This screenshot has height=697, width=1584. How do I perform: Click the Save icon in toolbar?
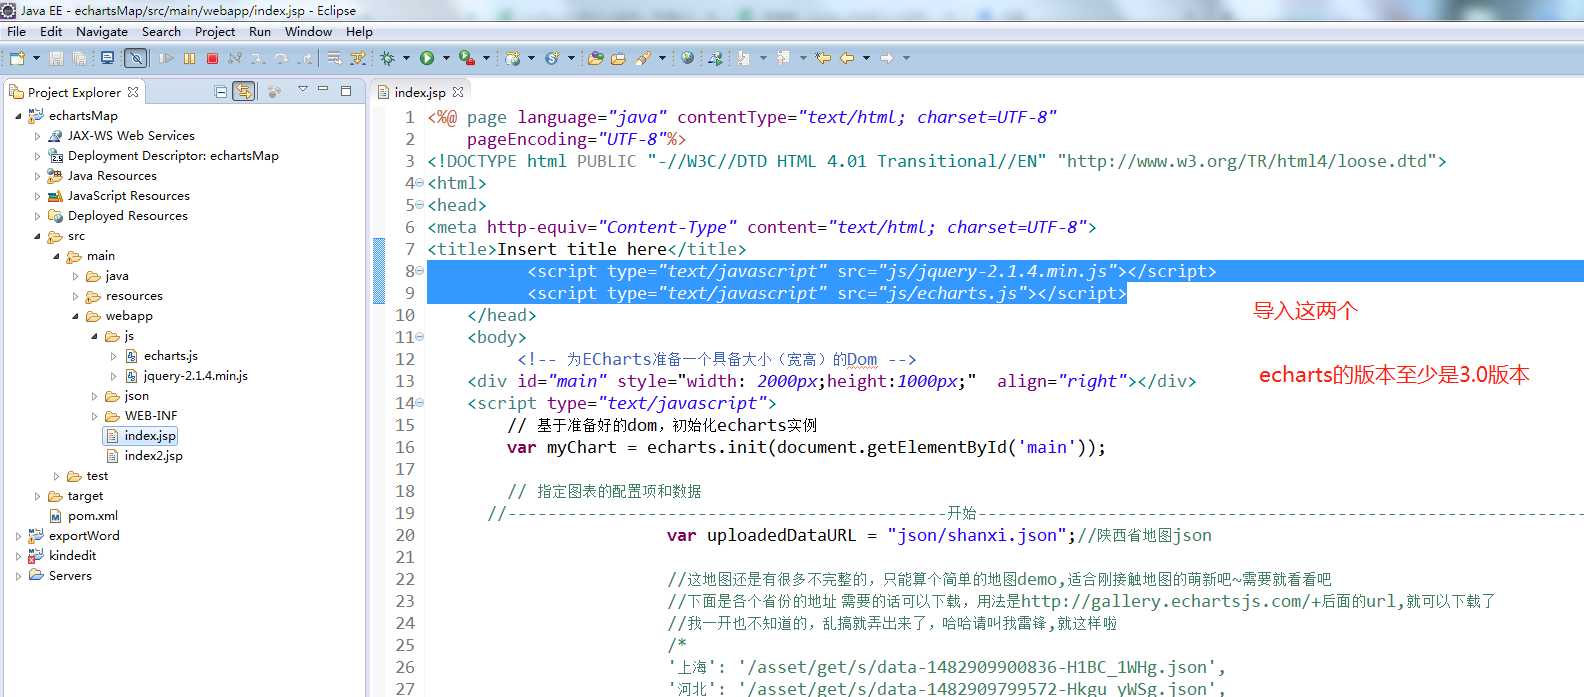coord(56,58)
